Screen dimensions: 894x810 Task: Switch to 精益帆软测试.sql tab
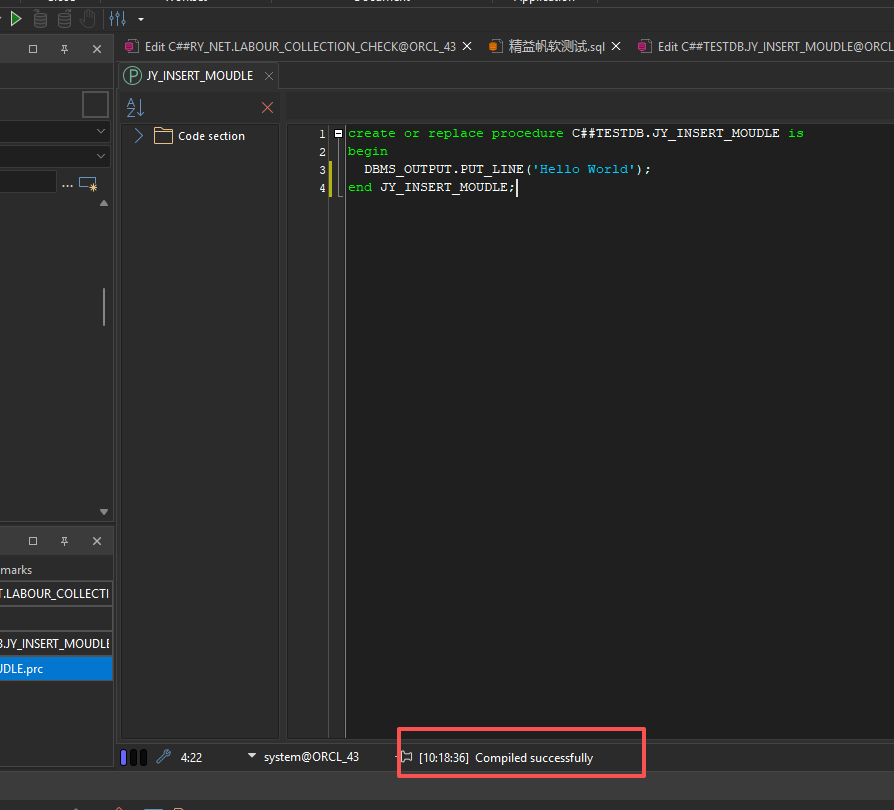(x=556, y=47)
